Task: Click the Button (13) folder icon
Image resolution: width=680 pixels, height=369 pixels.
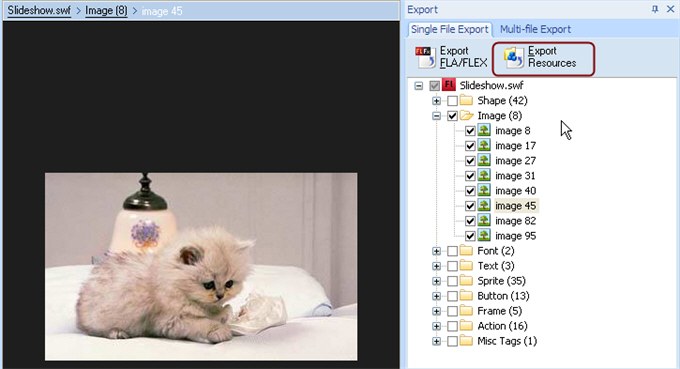Action: [466, 296]
